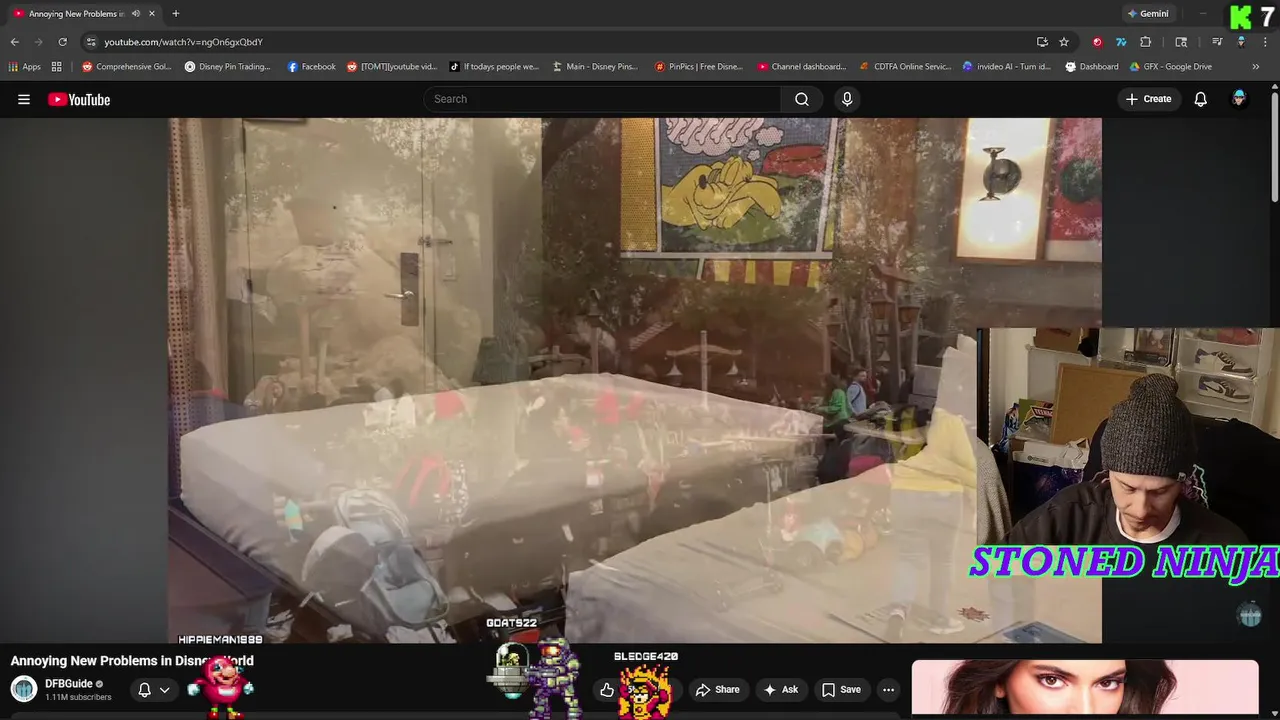Click the red extension icon in toolbar
Screen dimensions: 1280x720
coord(1097,42)
